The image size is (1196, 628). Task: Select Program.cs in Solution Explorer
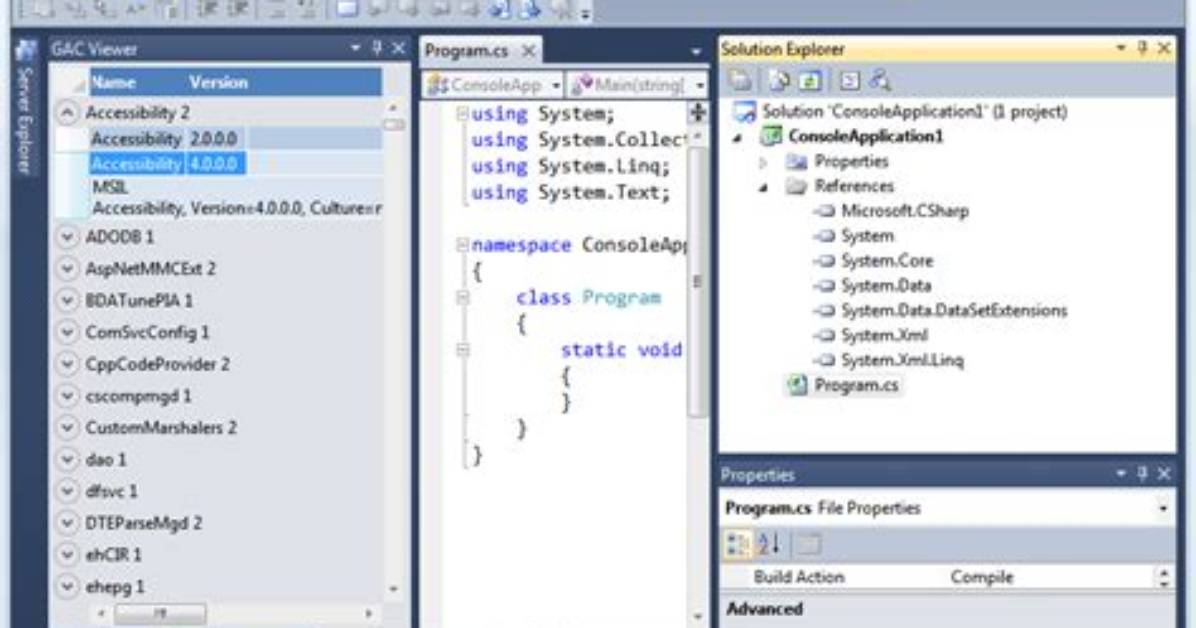point(856,385)
